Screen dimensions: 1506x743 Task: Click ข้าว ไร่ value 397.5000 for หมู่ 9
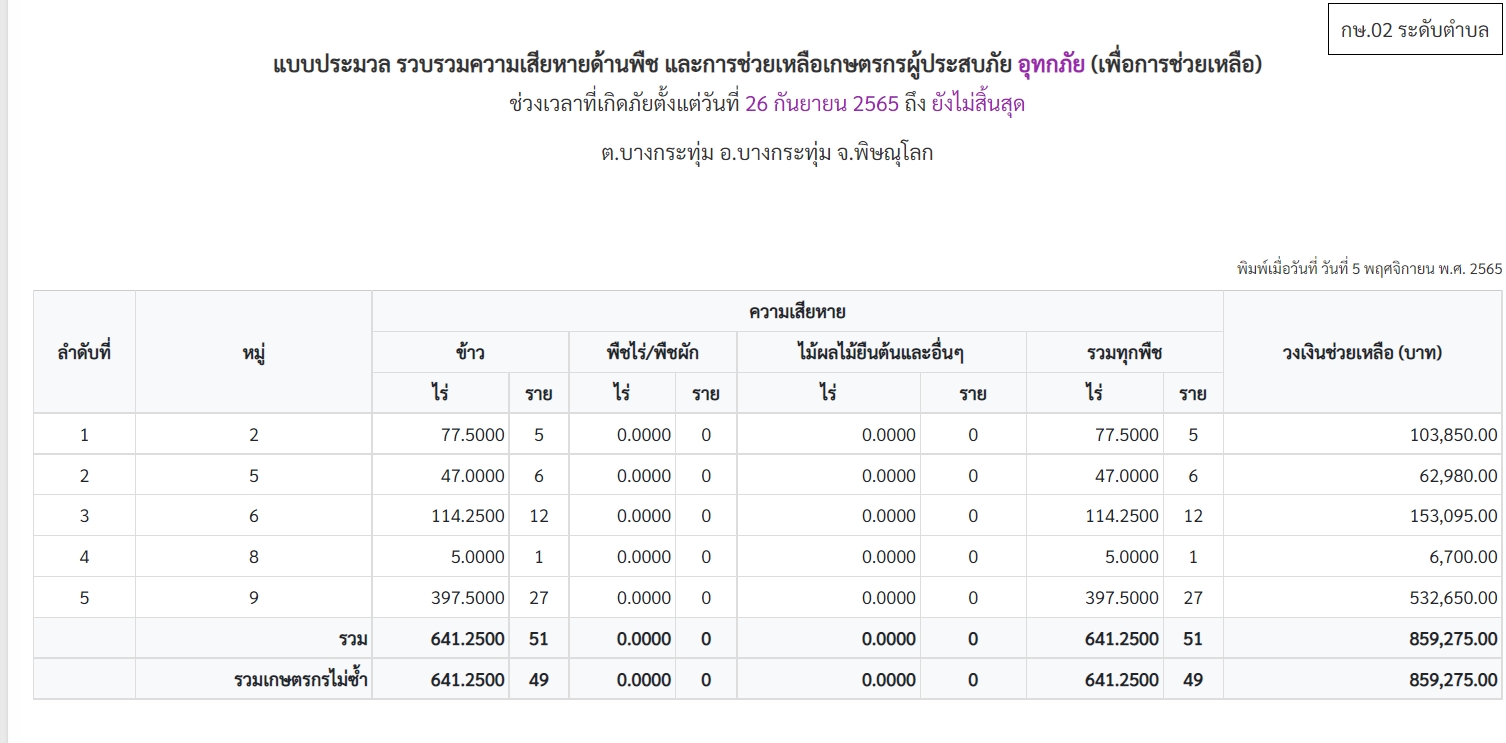pyautogui.click(x=469, y=598)
